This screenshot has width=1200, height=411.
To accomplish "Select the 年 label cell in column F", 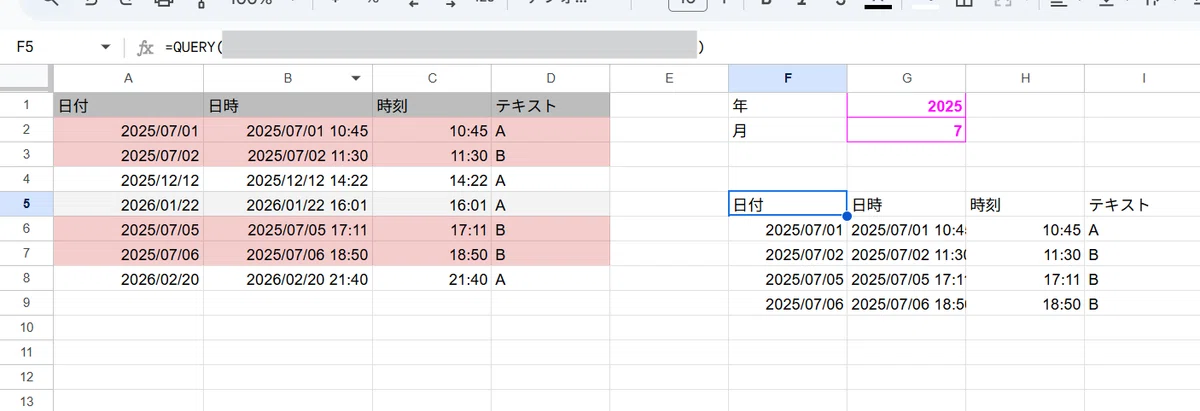I will coord(788,105).
